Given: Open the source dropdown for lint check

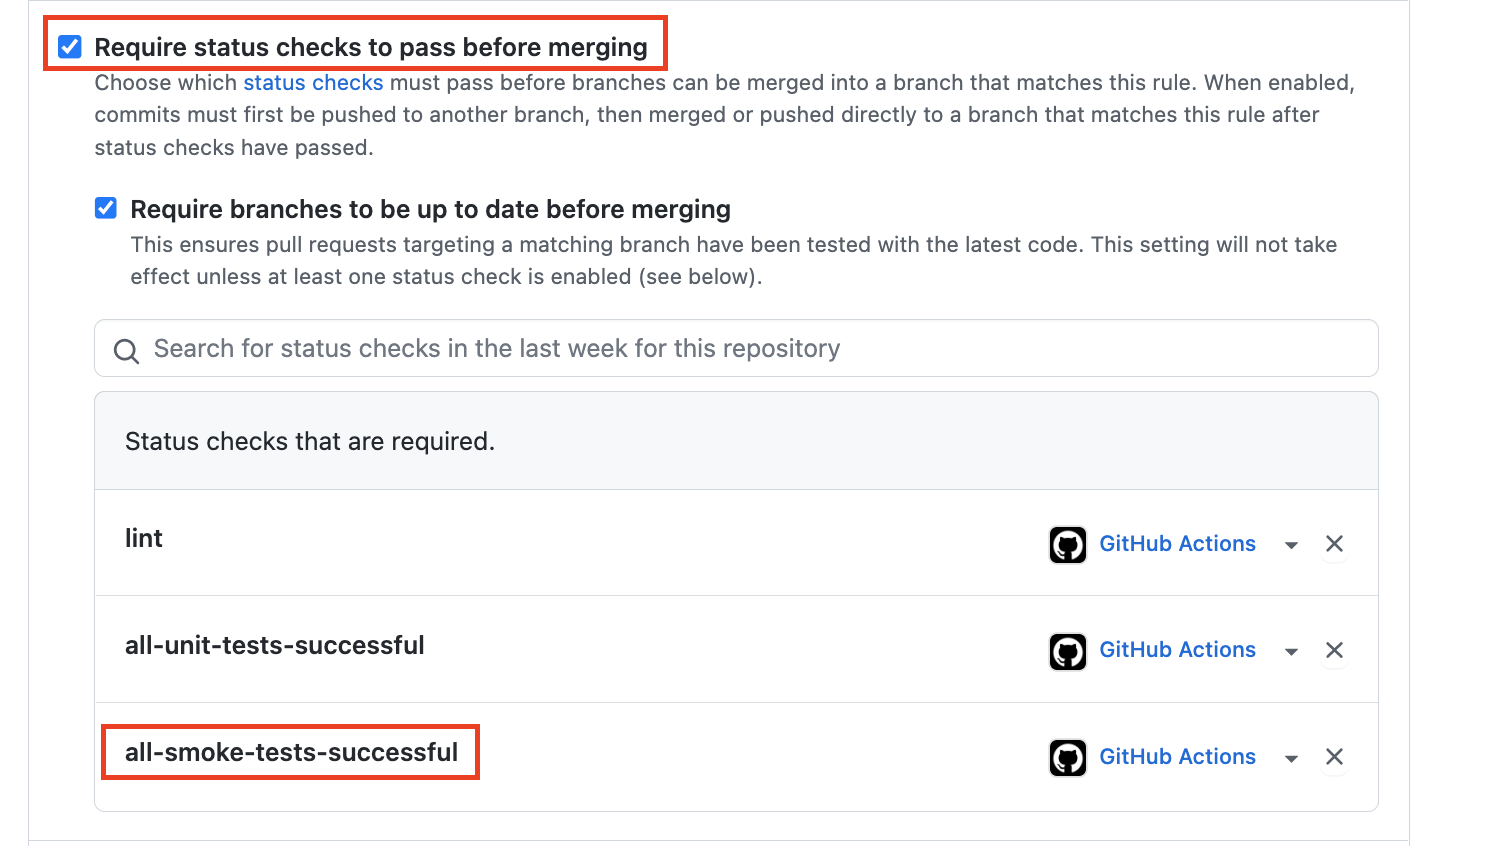Looking at the screenshot, I should (1291, 544).
